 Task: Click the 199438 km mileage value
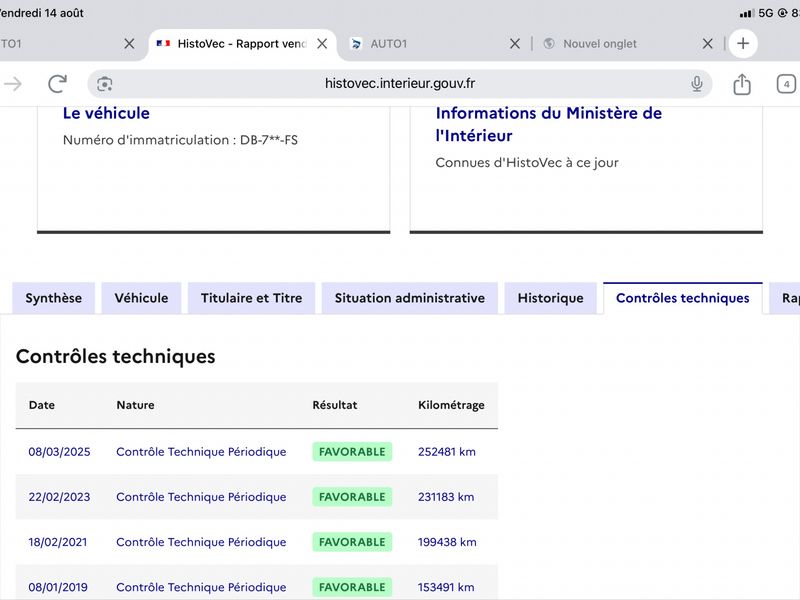pyautogui.click(x=447, y=542)
